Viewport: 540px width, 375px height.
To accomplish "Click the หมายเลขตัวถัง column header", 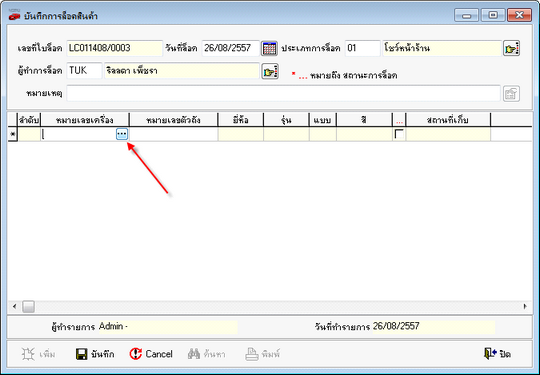I will 174,120.
